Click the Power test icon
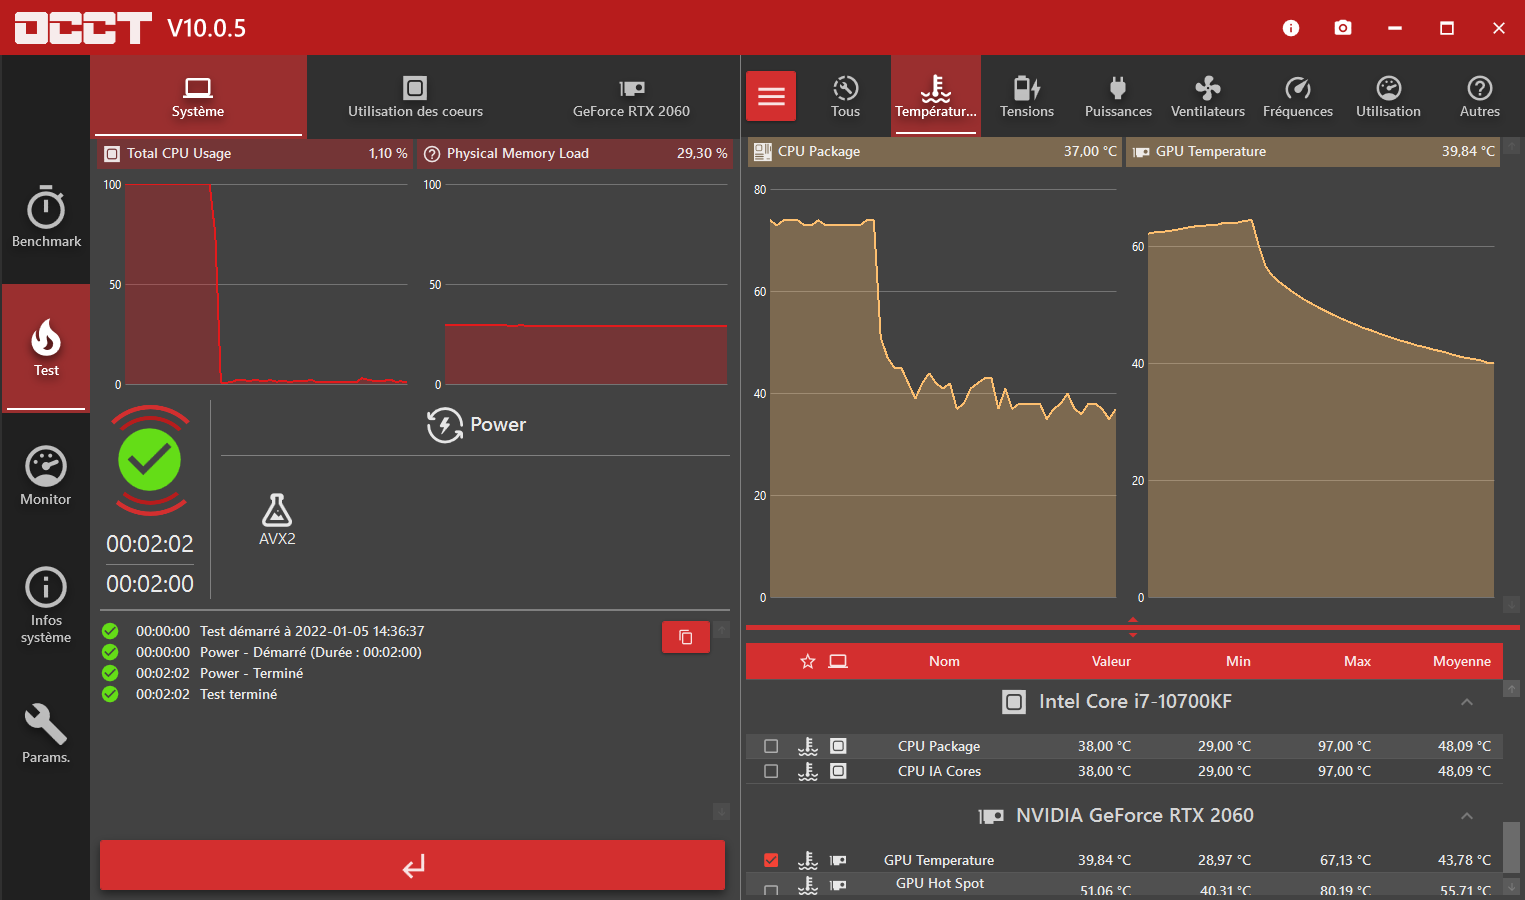This screenshot has height=900, width=1525. tap(445, 425)
